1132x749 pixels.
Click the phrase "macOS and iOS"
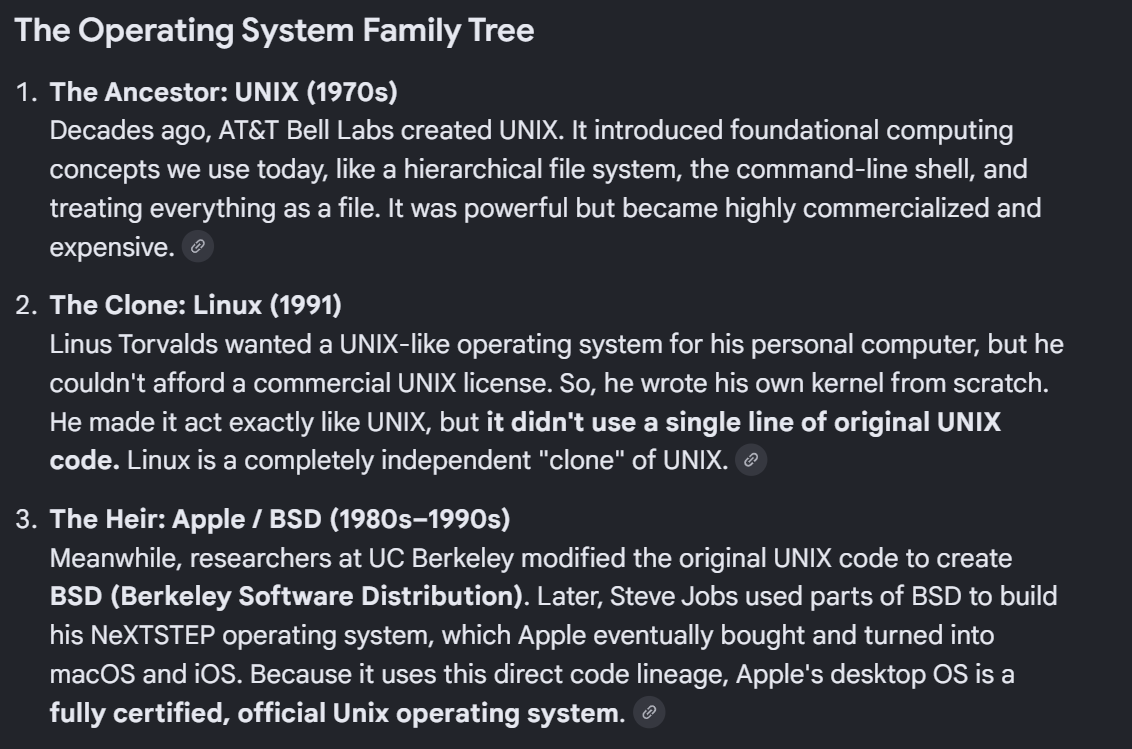(x=145, y=674)
